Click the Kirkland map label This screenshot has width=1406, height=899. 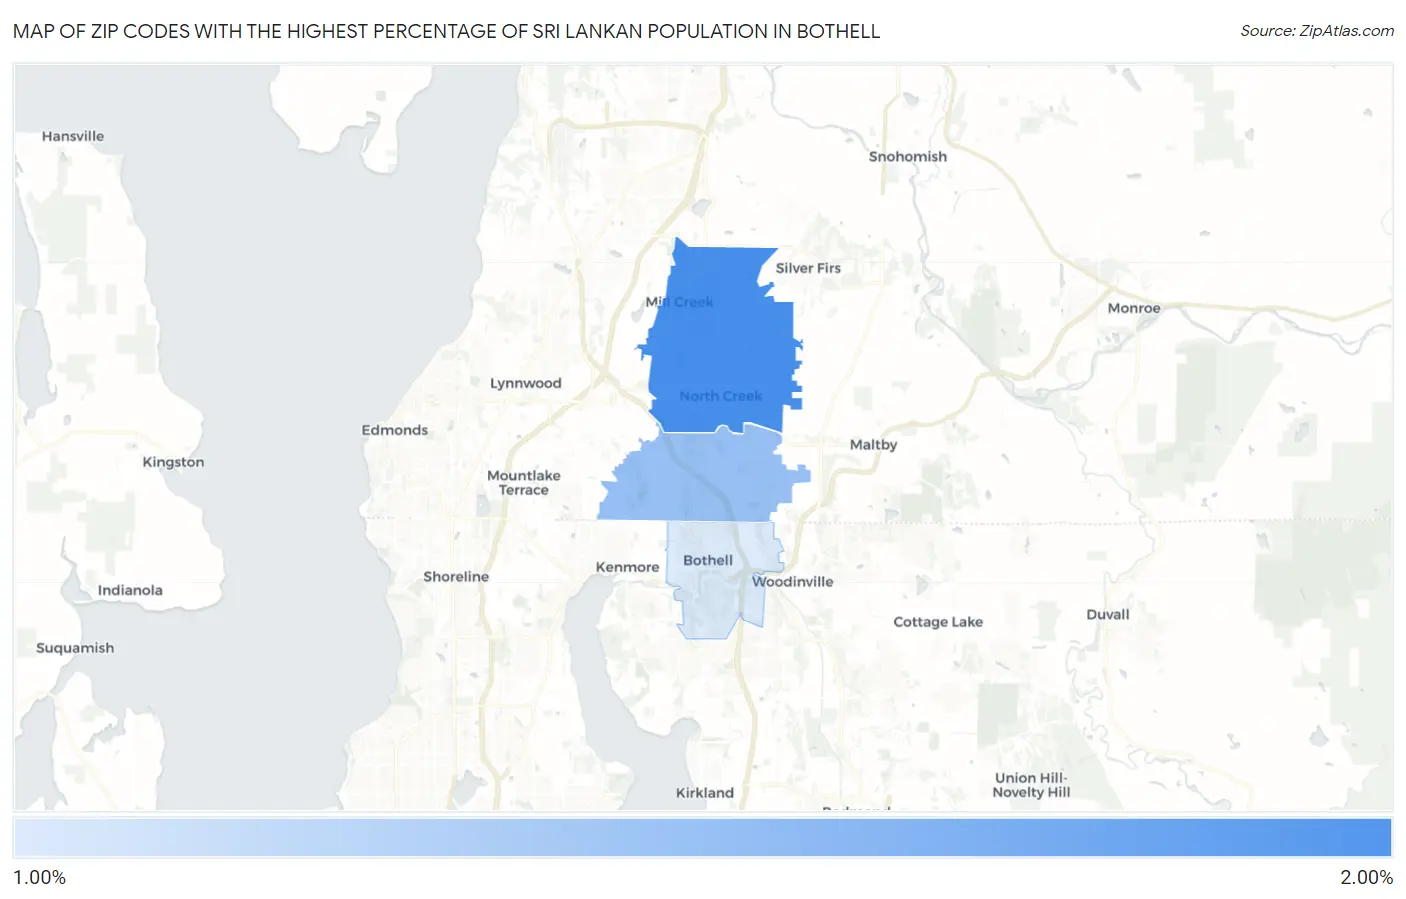tap(705, 793)
